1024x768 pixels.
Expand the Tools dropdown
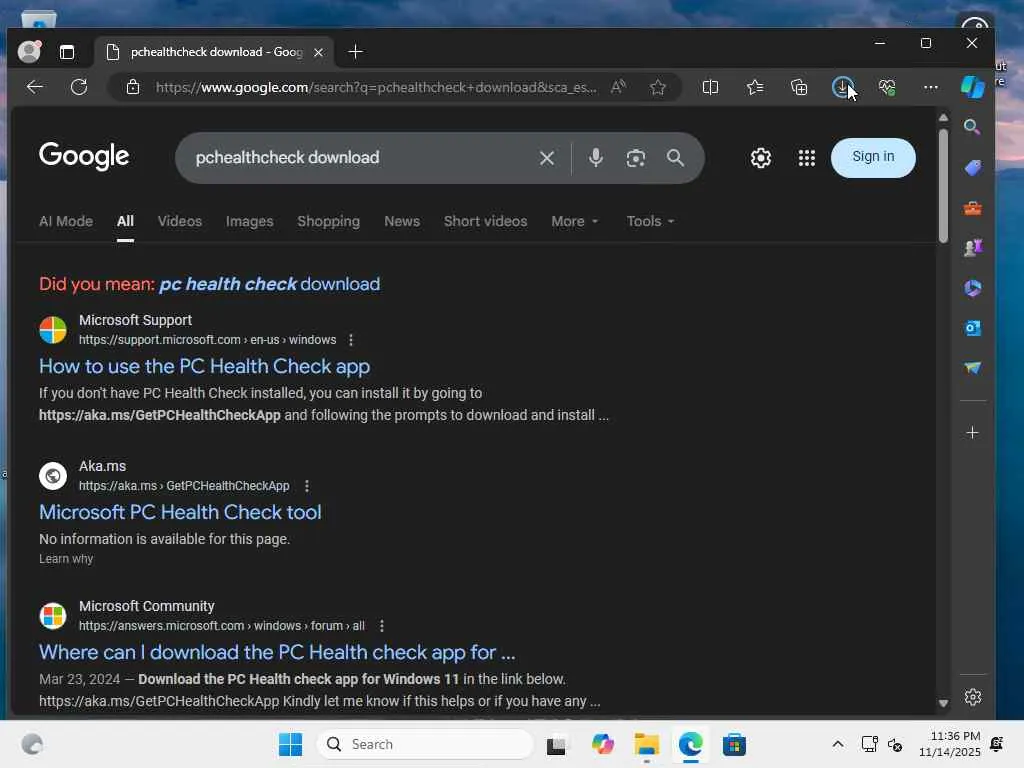click(x=650, y=221)
